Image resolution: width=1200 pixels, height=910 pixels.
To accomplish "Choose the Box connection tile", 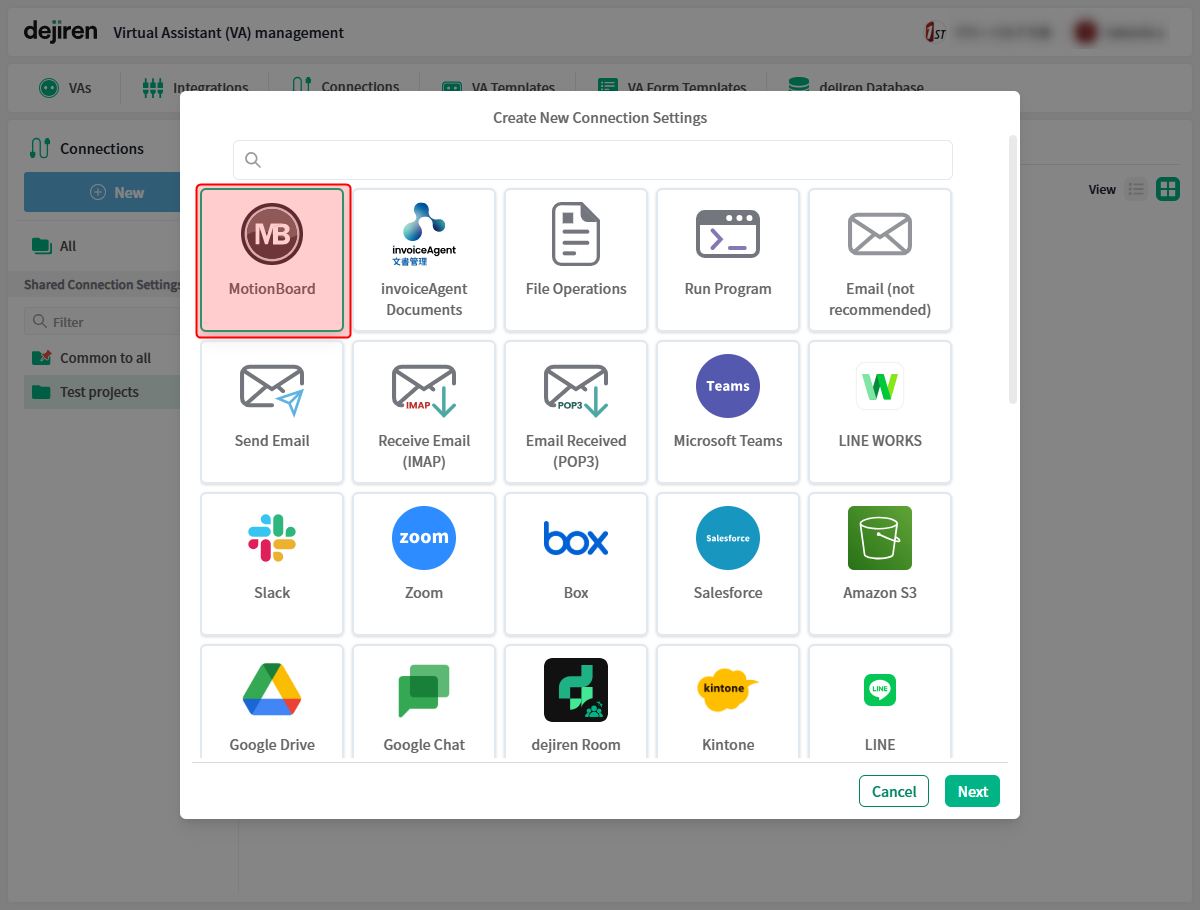I will tap(576, 564).
